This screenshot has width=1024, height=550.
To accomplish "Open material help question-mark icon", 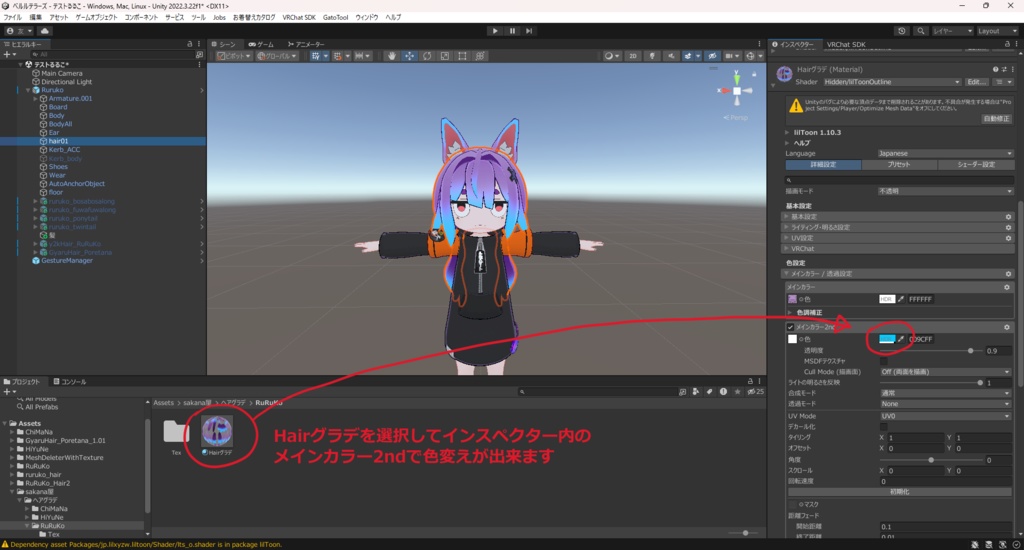I will [x=995, y=69].
